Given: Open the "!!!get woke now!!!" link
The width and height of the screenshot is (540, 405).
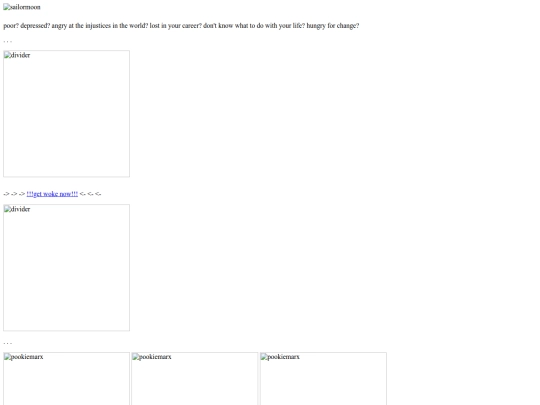Looking at the screenshot, I should 52,194.
